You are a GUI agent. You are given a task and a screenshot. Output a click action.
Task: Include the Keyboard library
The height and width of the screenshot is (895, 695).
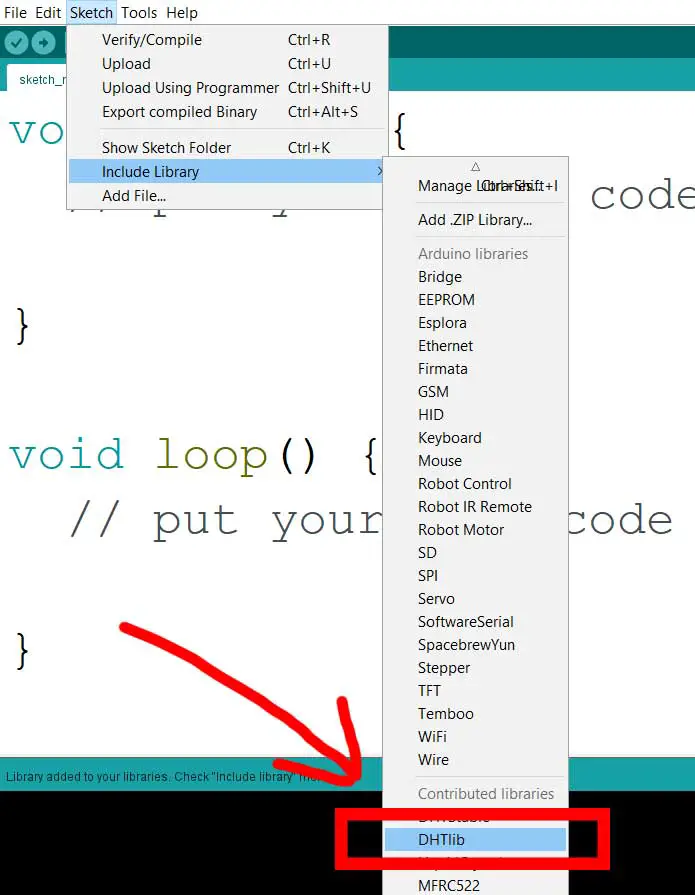475,438
